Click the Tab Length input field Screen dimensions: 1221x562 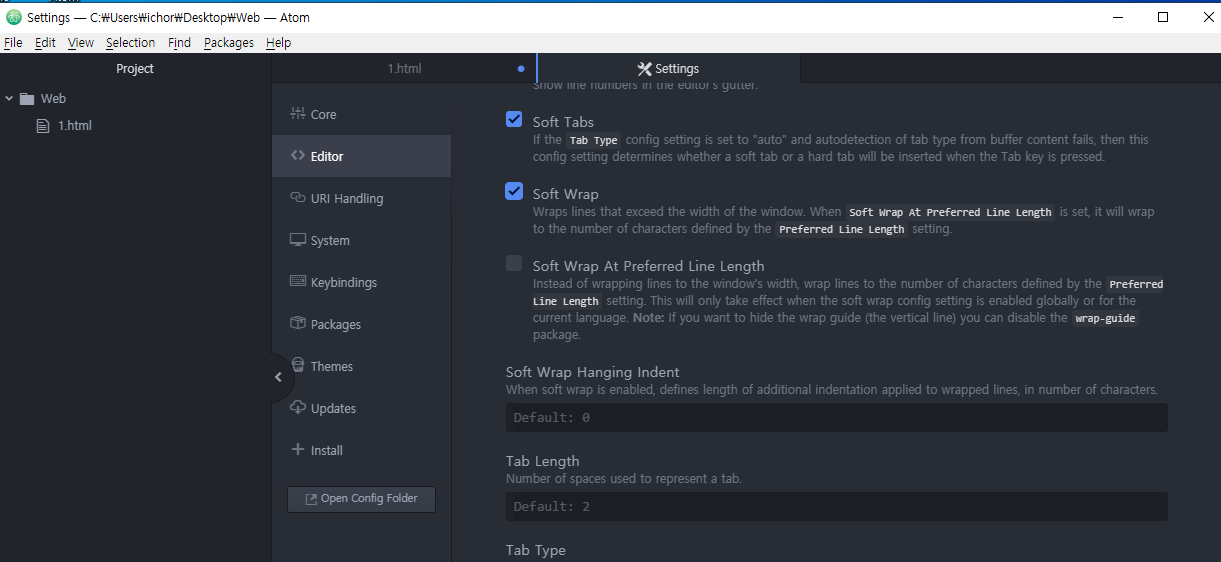pos(836,506)
